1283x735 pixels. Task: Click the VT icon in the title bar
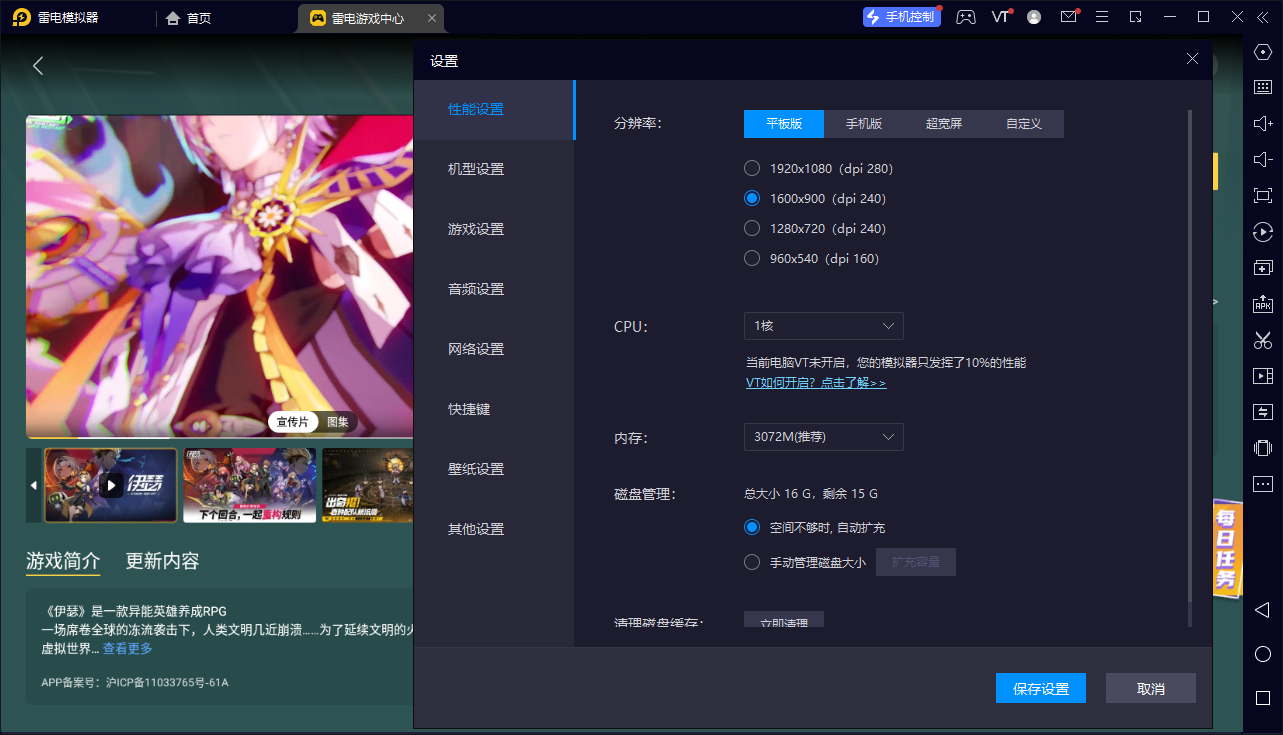[x=1001, y=17]
